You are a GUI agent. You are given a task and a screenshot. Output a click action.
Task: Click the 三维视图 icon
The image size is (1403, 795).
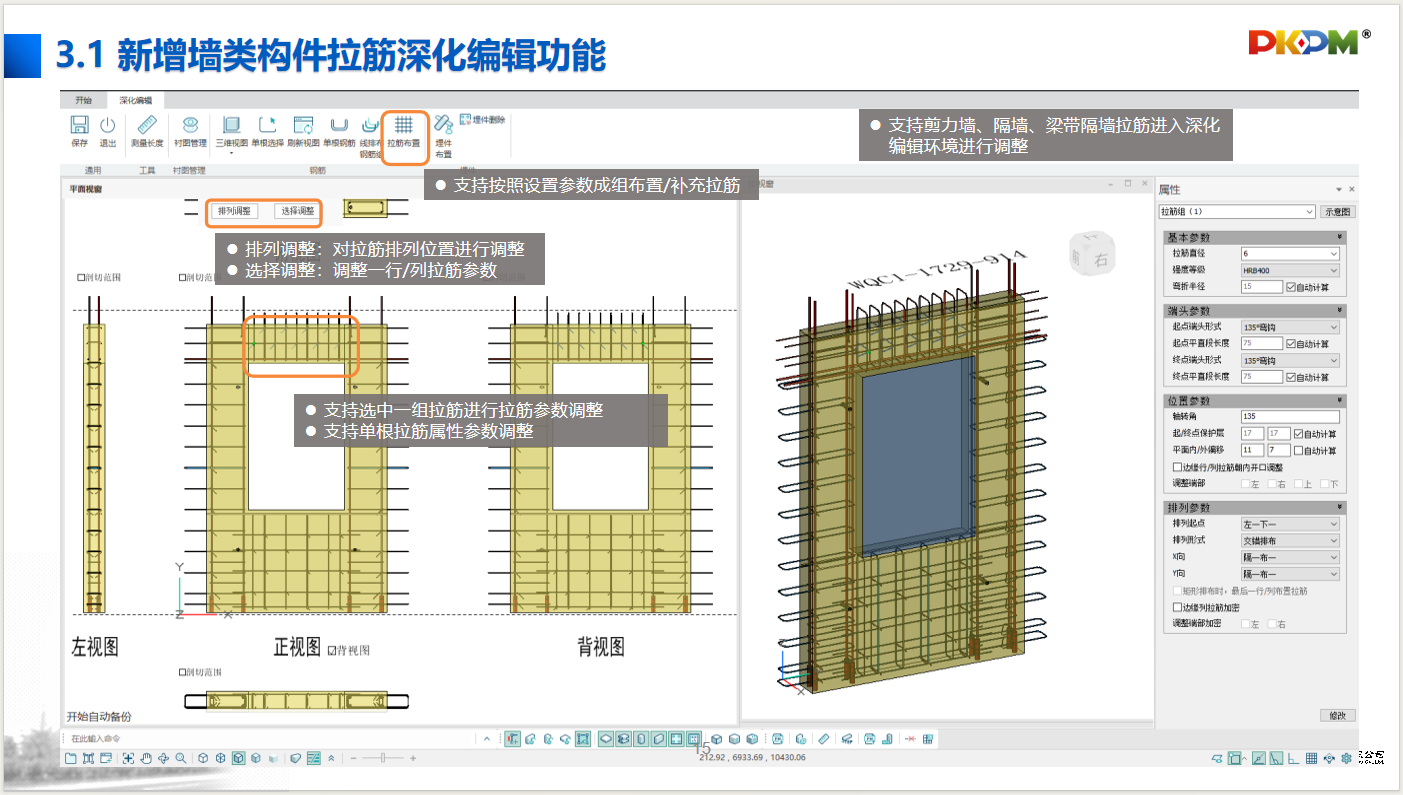[x=232, y=126]
